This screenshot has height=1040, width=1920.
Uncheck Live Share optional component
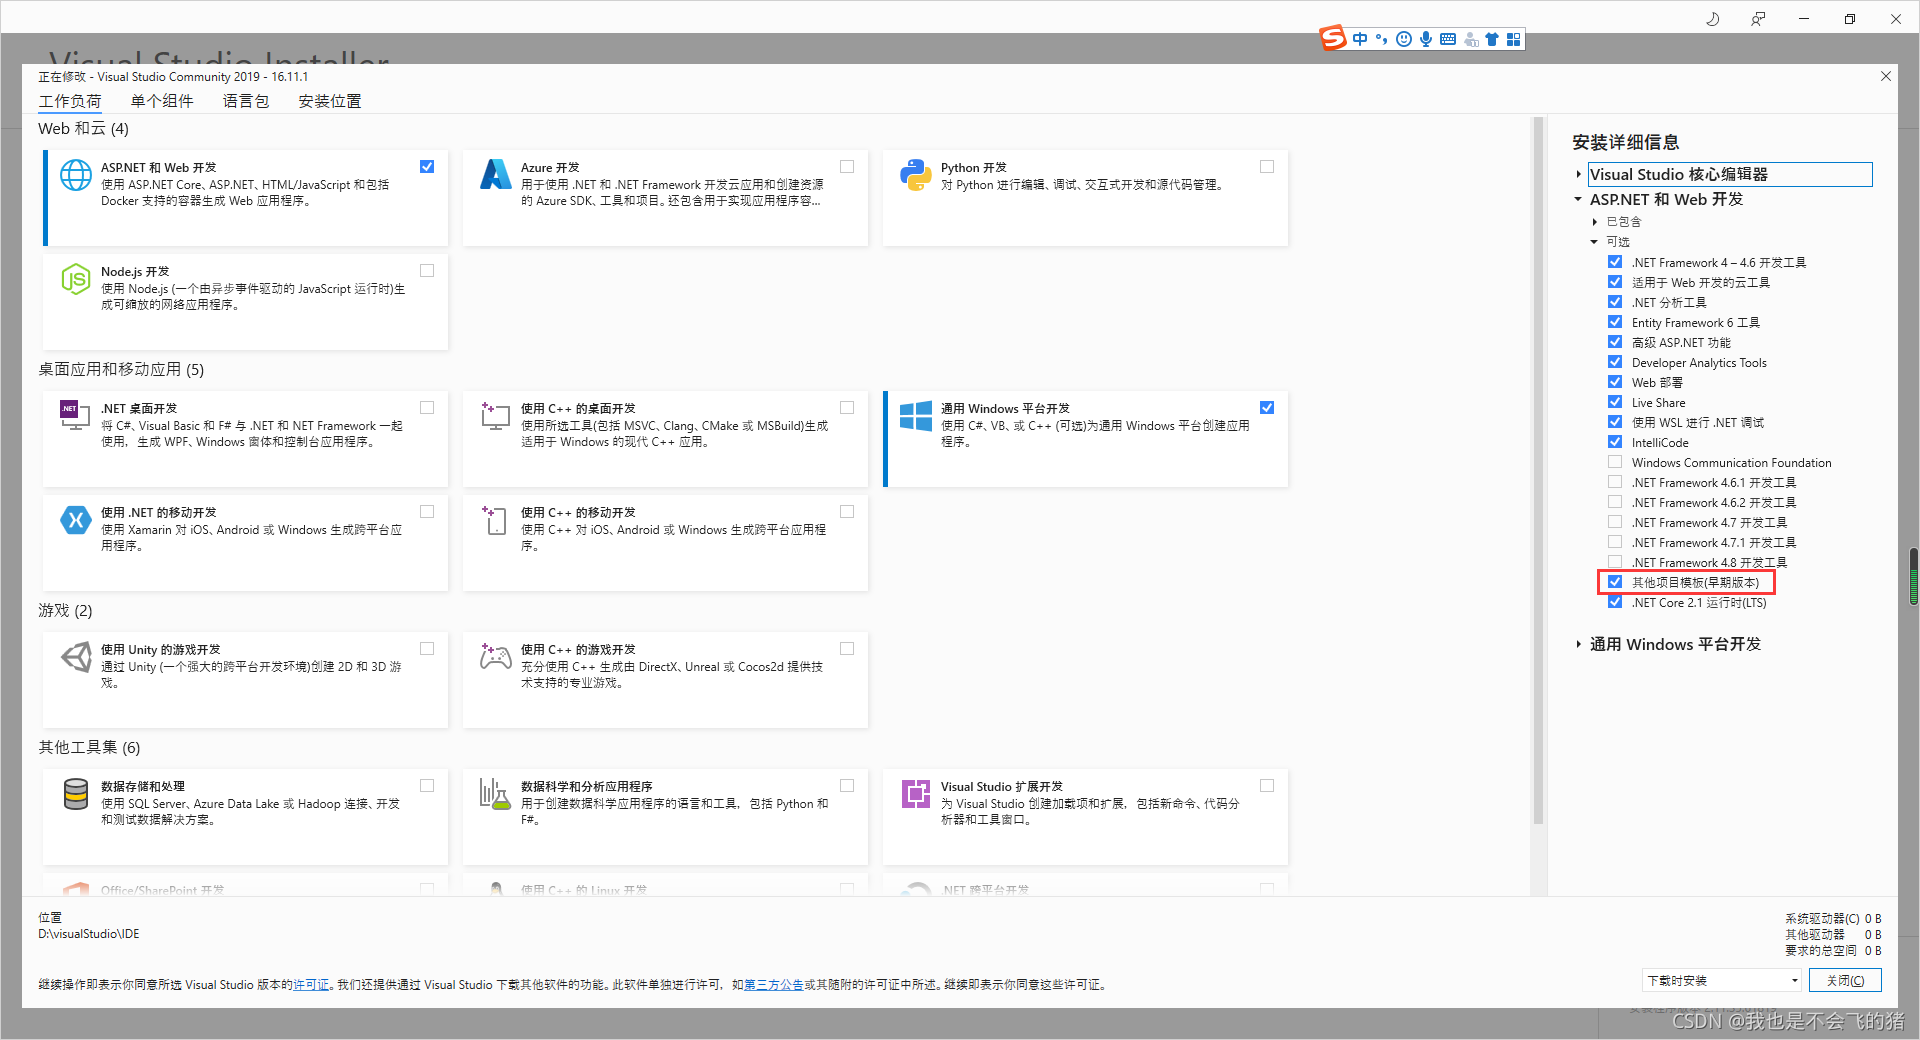click(x=1615, y=402)
